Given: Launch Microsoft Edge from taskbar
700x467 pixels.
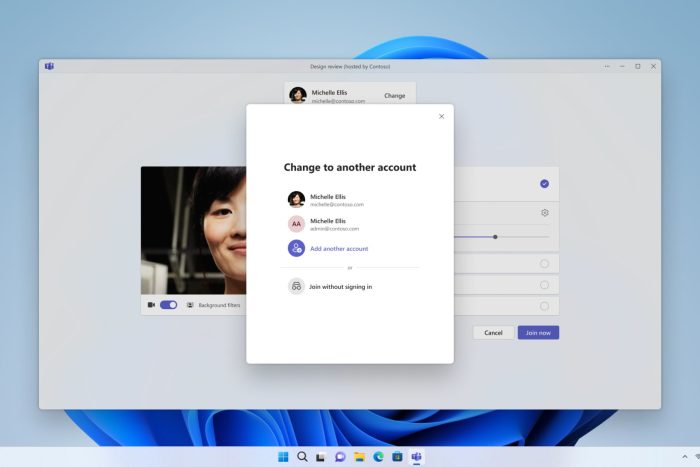Looking at the screenshot, I should [379, 457].
